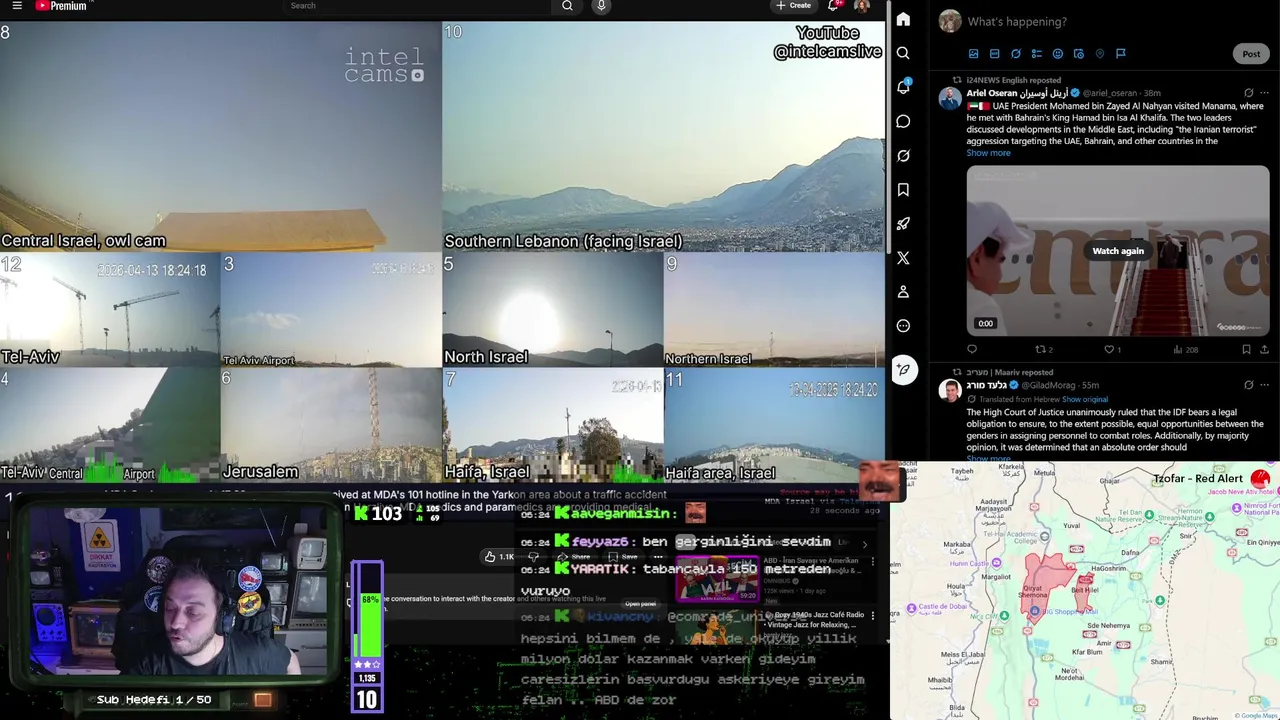Image resolution: width=1280 pixels, height=720 pixels.
Task: Like the YouTube video with 1.1K likes
Action: (x=501, y=556)
